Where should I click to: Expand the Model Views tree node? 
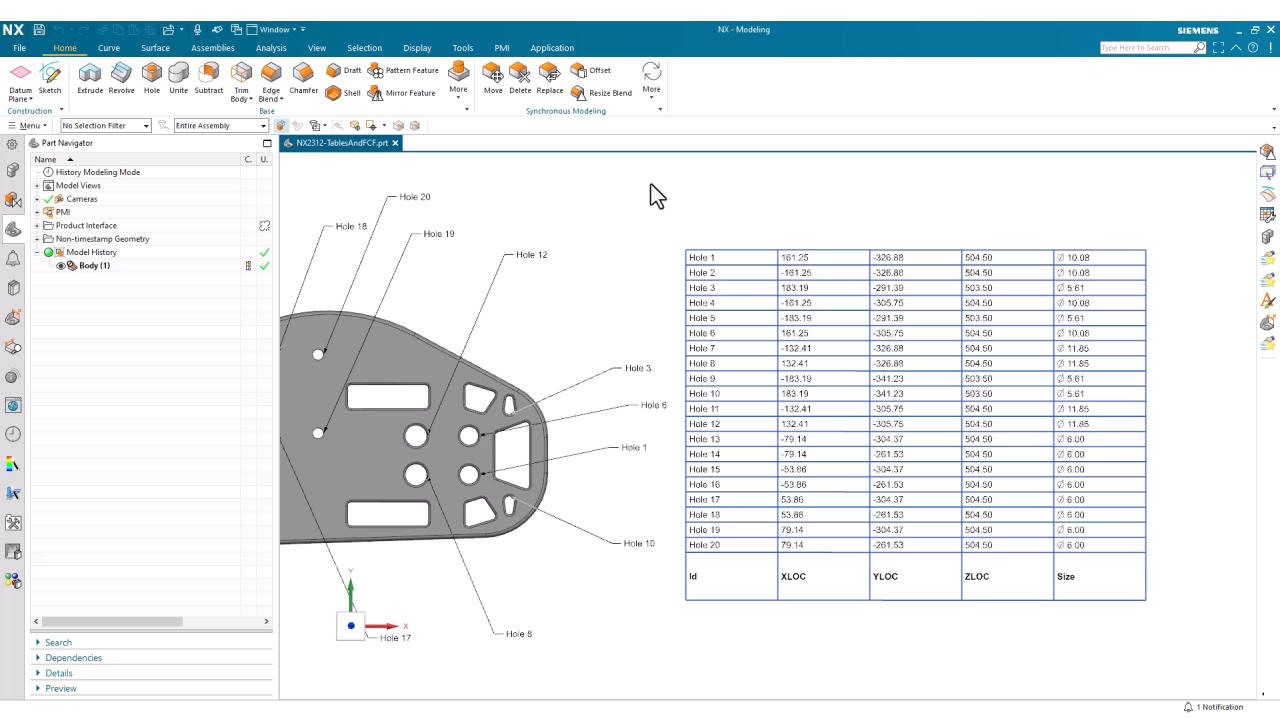pos(37,186)
